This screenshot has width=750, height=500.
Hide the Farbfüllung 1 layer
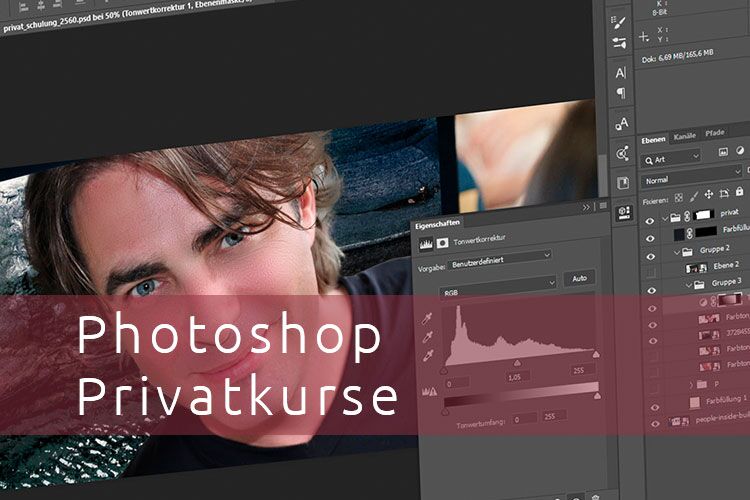point(655,407)
